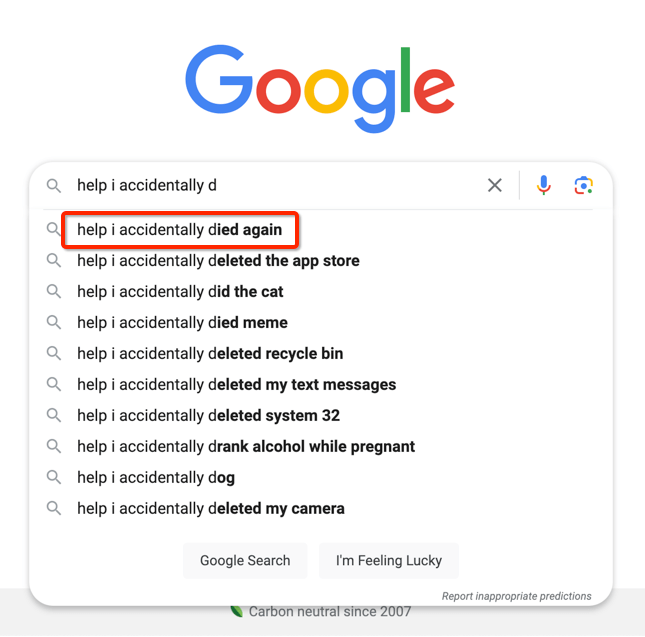Click the I'm Feeling Lucky button

tap(389, 561)
